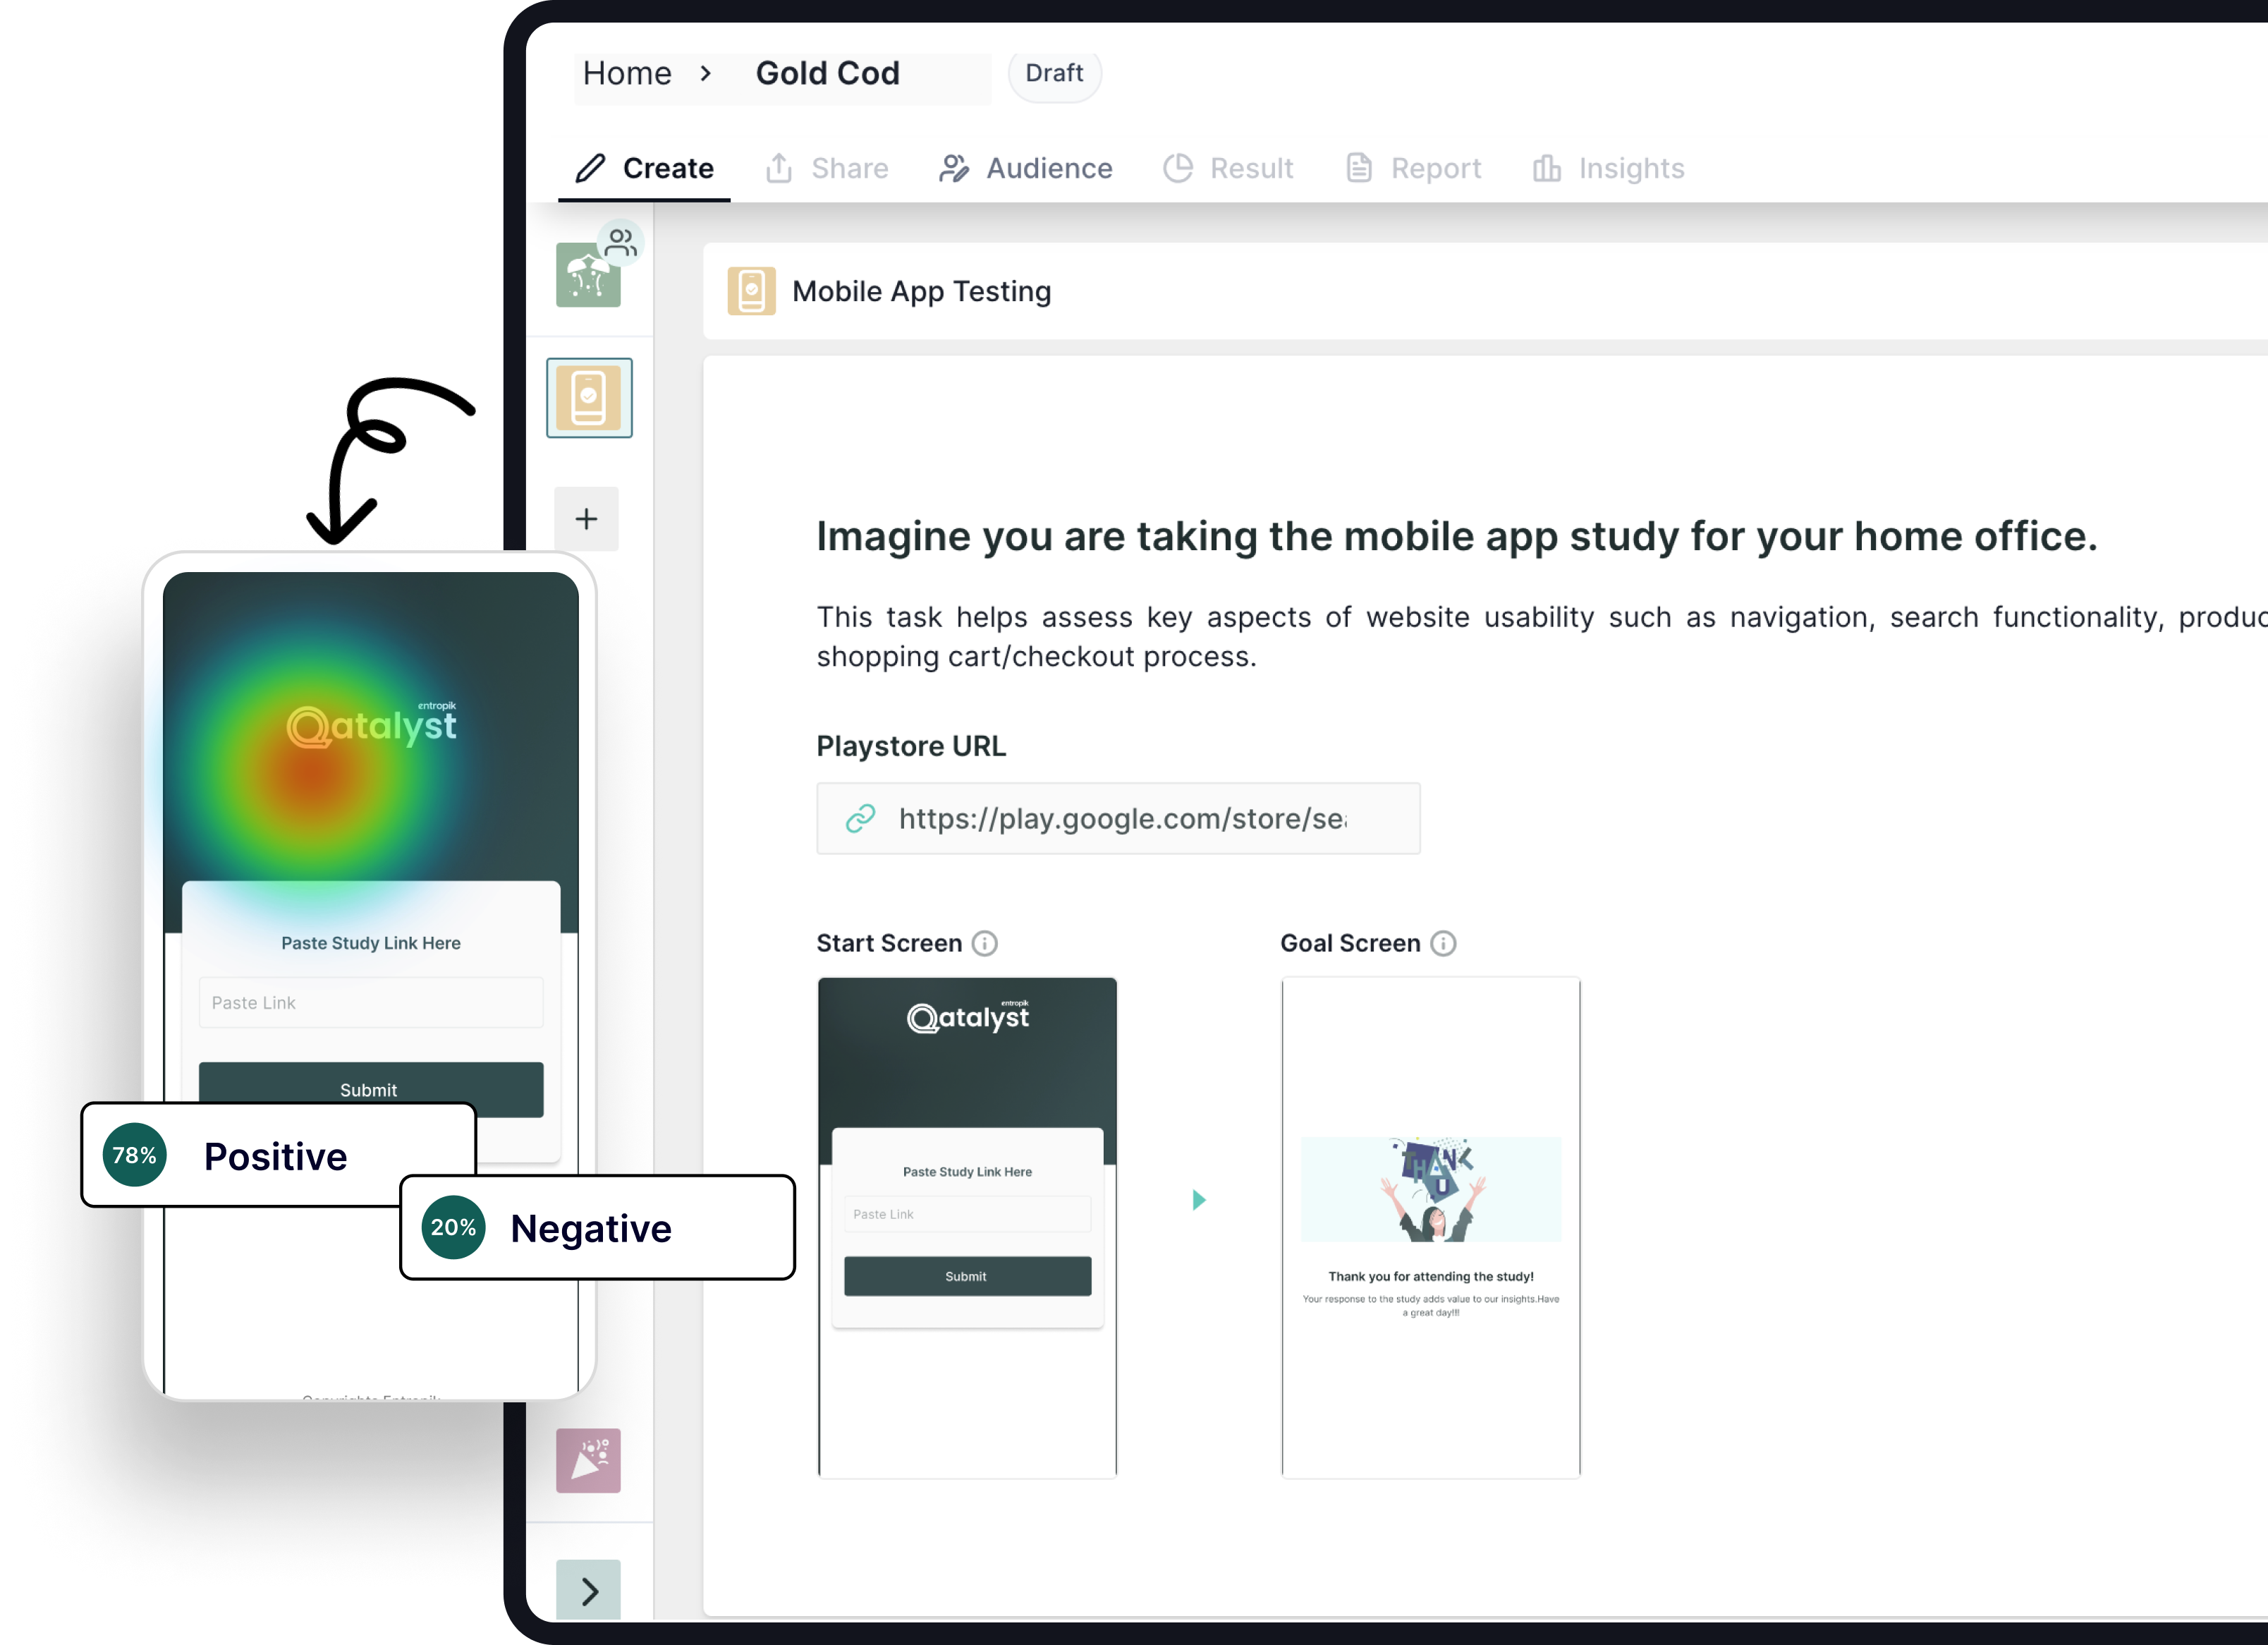
Task: Add a new block with plus button
Action: [x=586, y=519]
